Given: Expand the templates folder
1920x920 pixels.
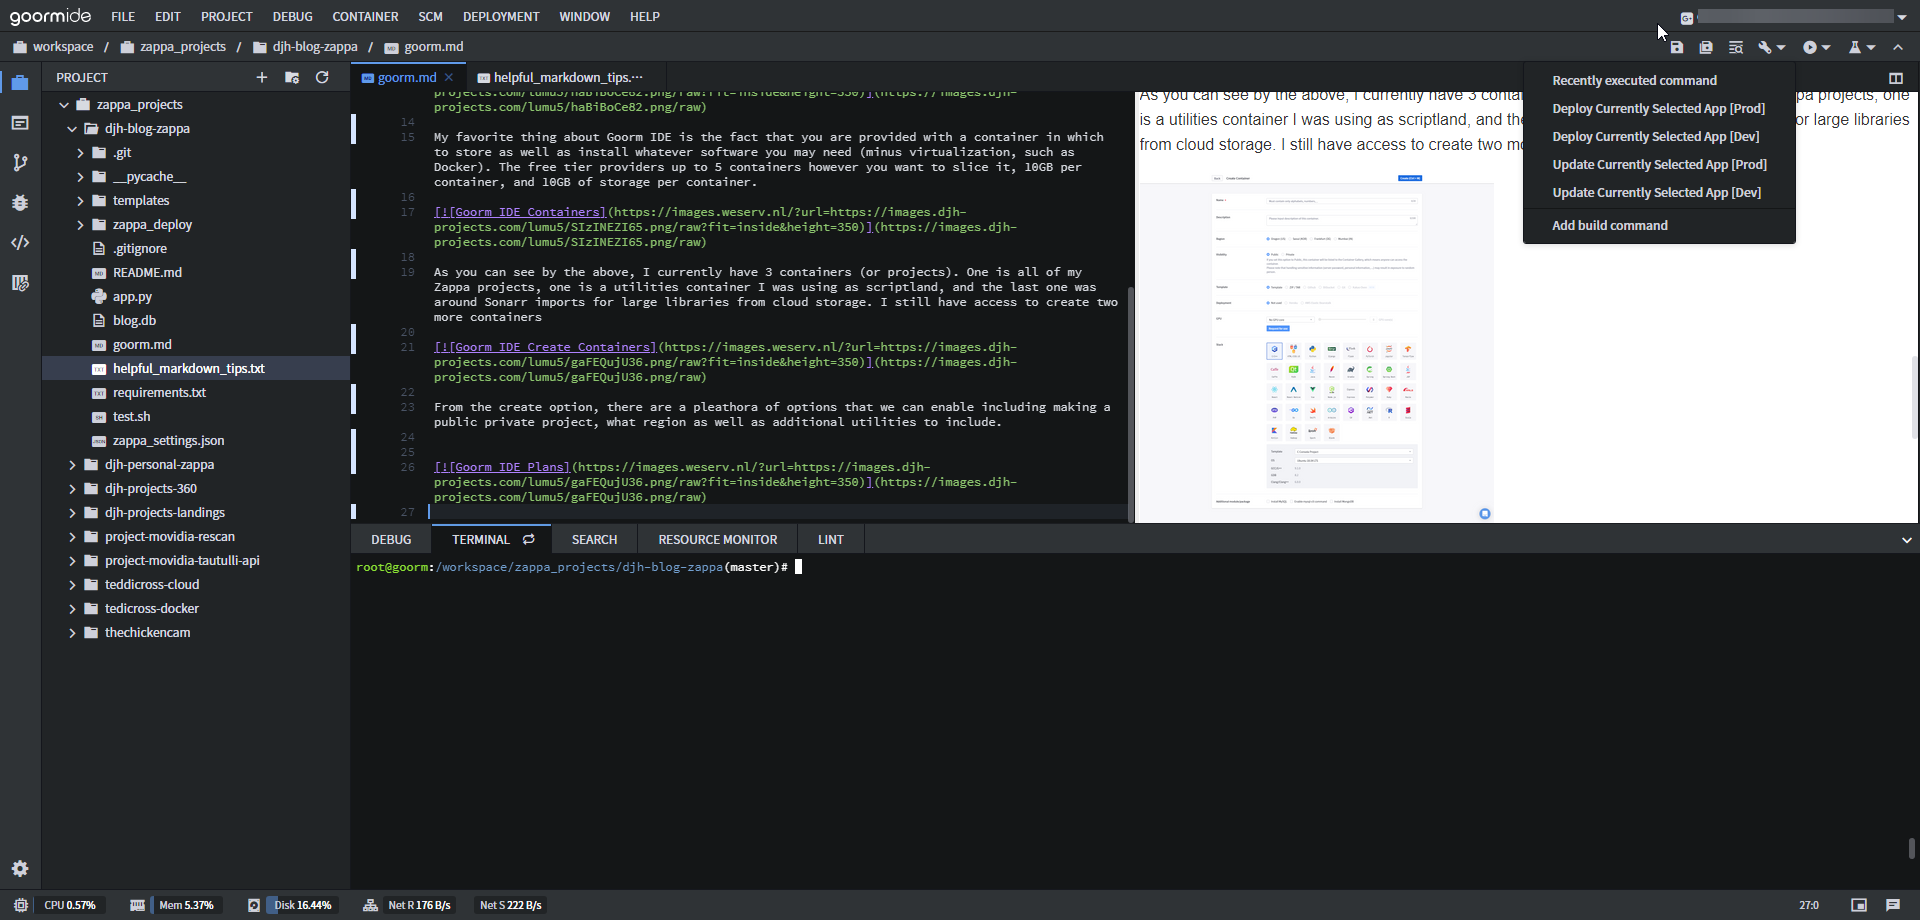Looking at the screenshot, I should 81,201.
